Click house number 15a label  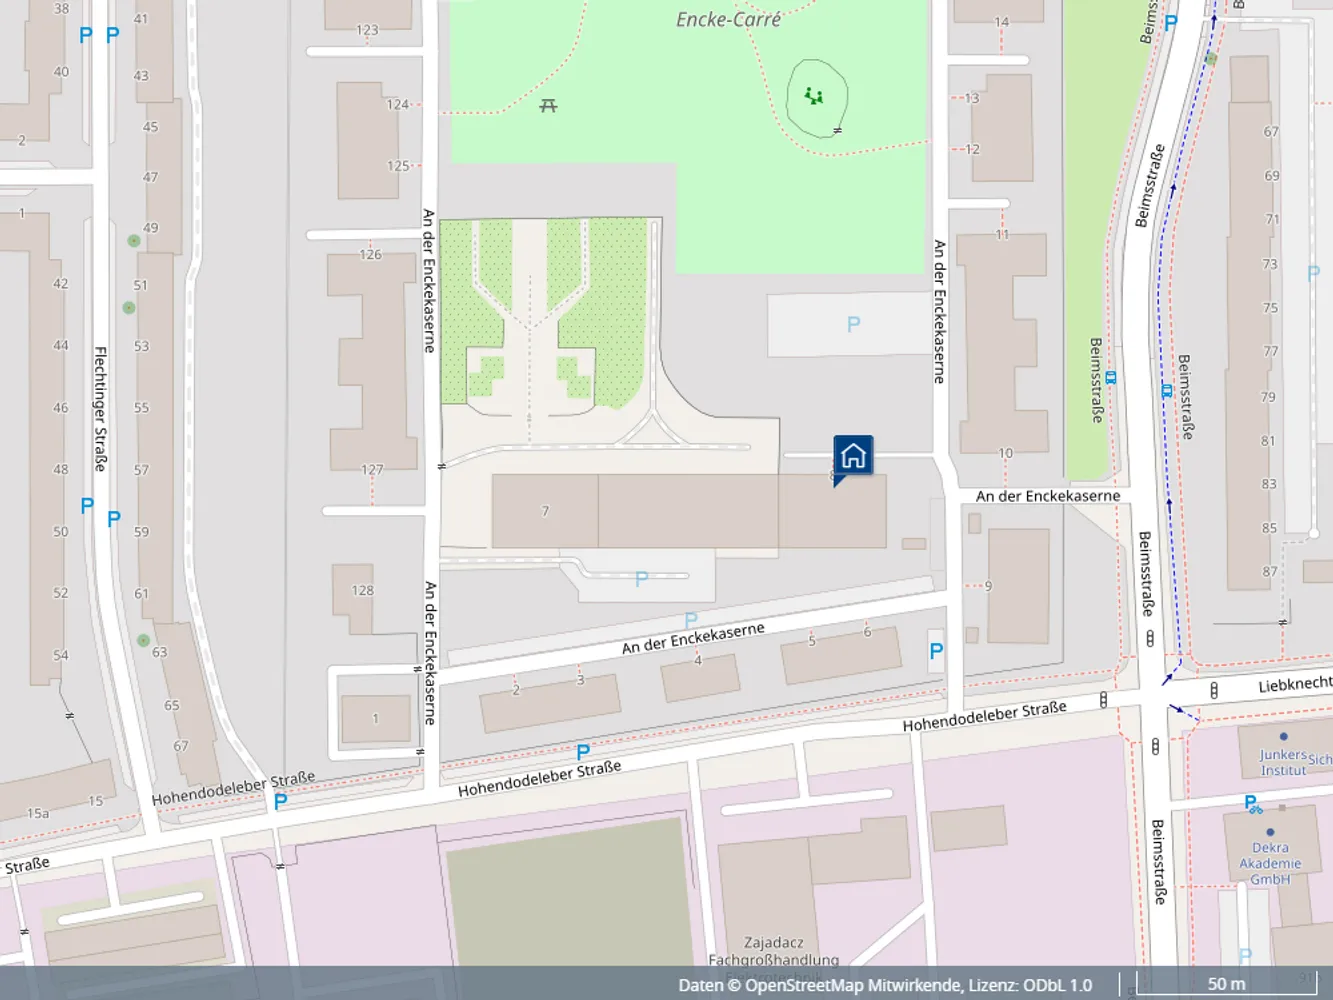click(x=37, y=813)
